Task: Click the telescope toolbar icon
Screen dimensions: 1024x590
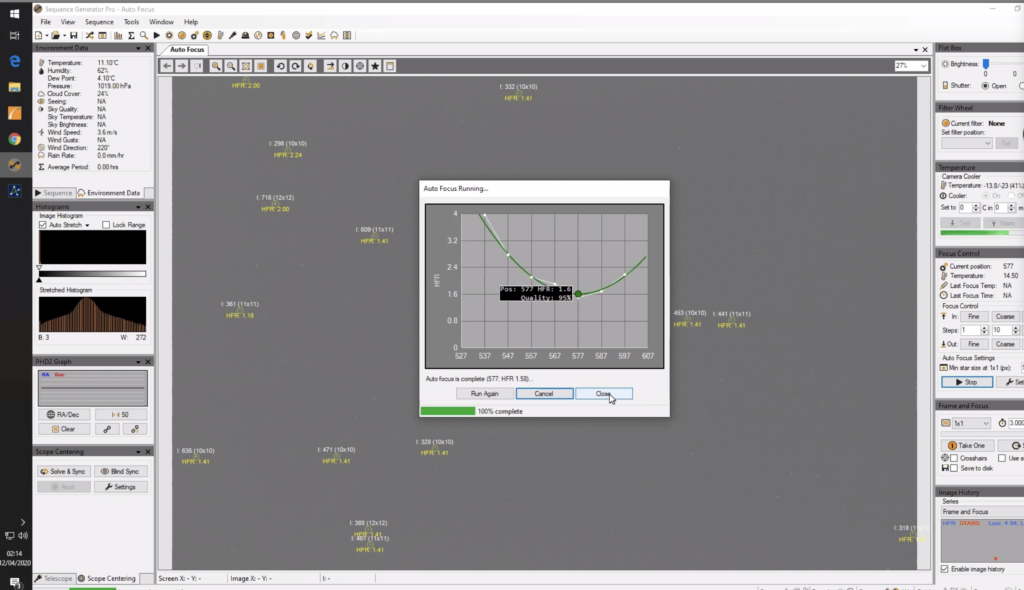Action: pos(232,35)
